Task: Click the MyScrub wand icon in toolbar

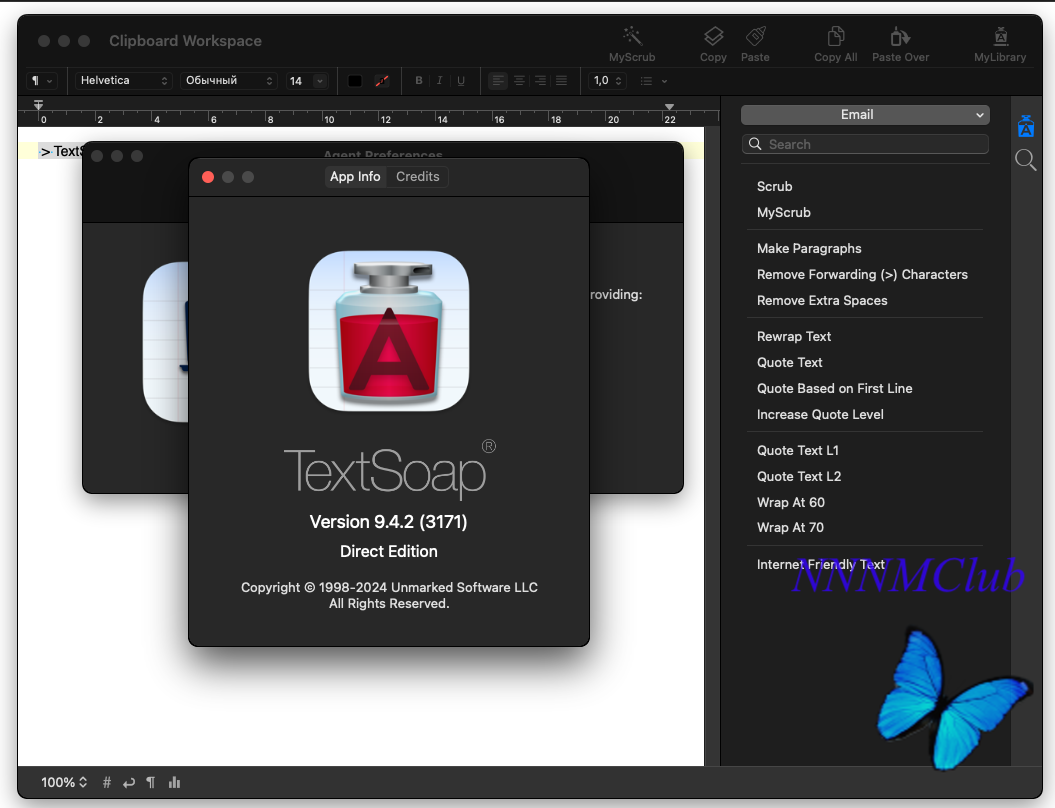Action: 632,36
